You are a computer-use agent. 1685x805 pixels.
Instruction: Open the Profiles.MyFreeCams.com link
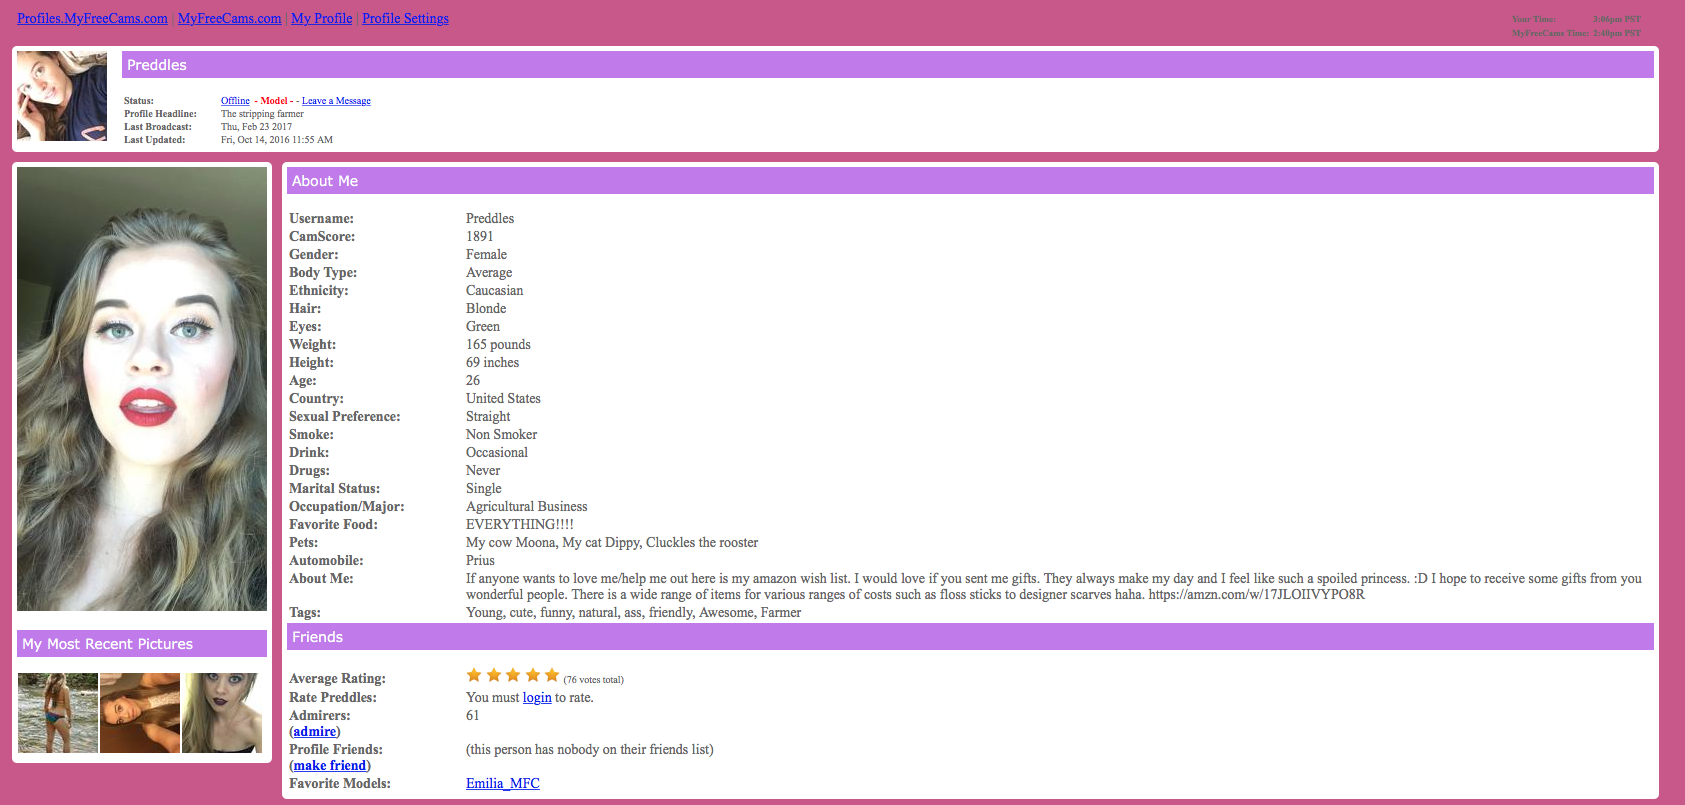coord(92,18)
